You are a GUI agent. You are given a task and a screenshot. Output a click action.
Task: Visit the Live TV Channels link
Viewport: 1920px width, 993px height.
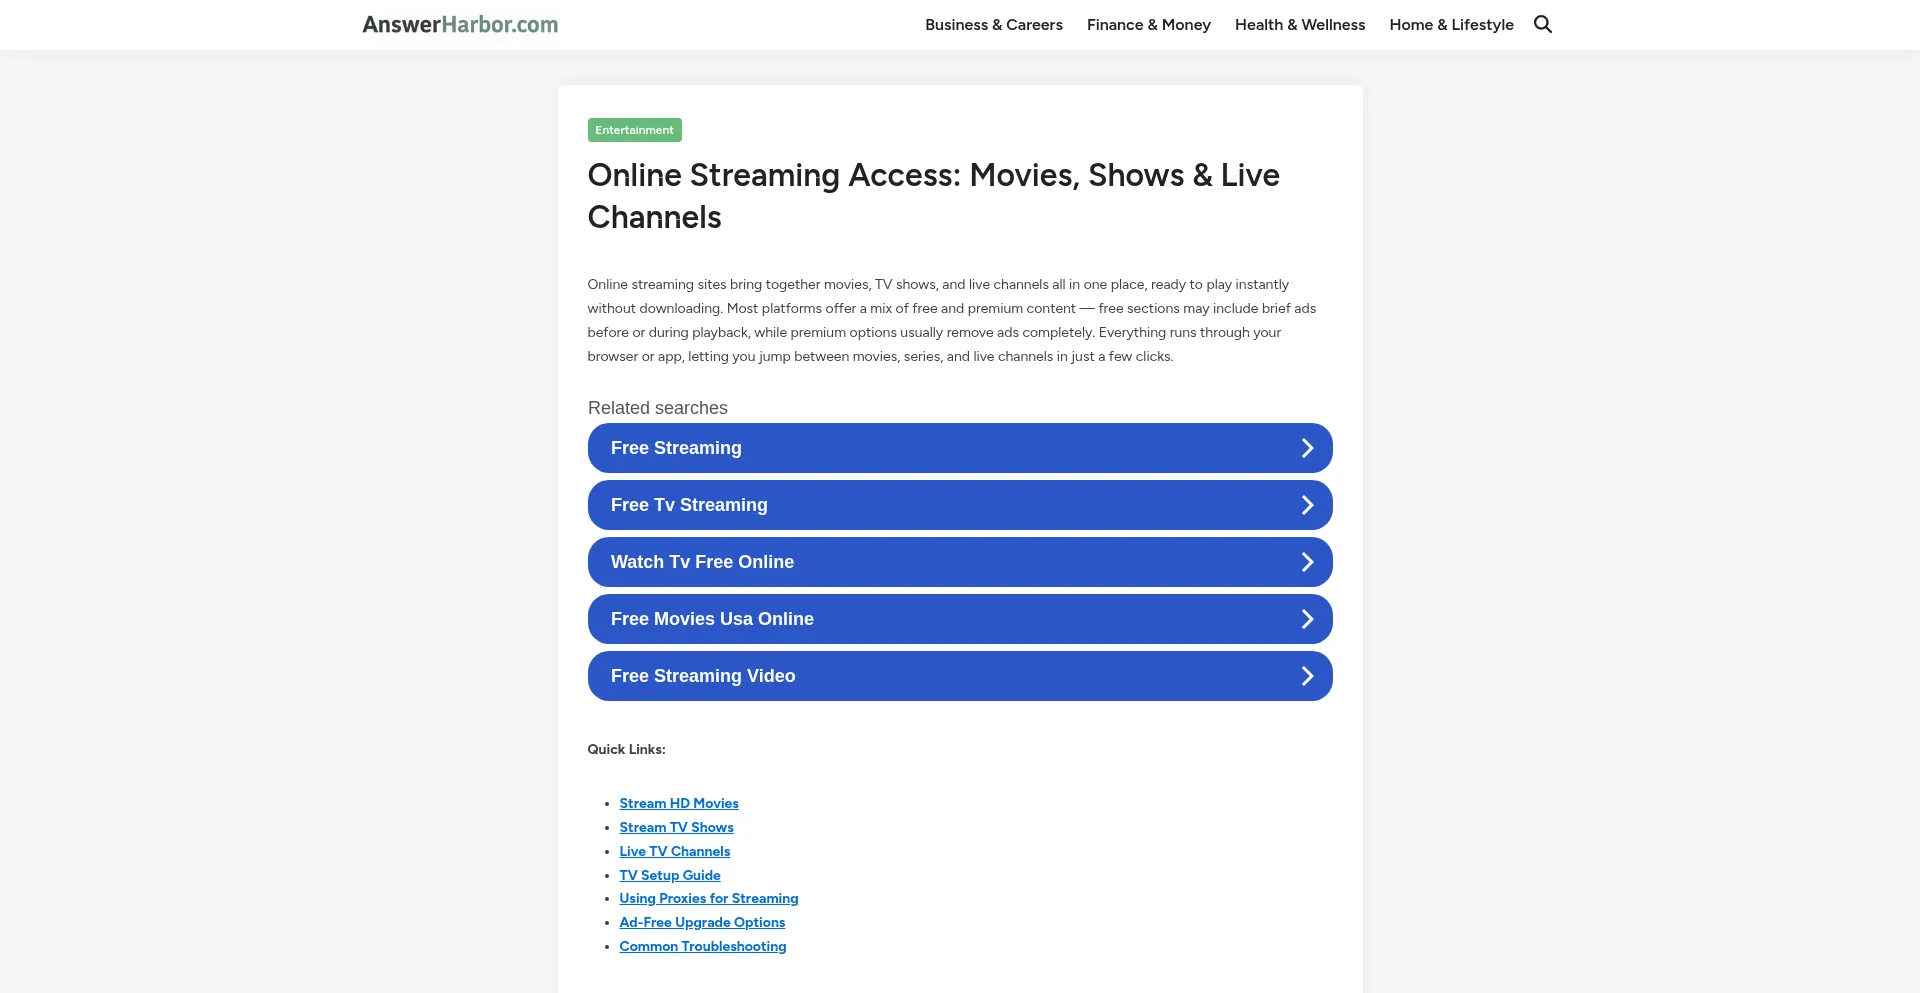click(x=674, y=851)
